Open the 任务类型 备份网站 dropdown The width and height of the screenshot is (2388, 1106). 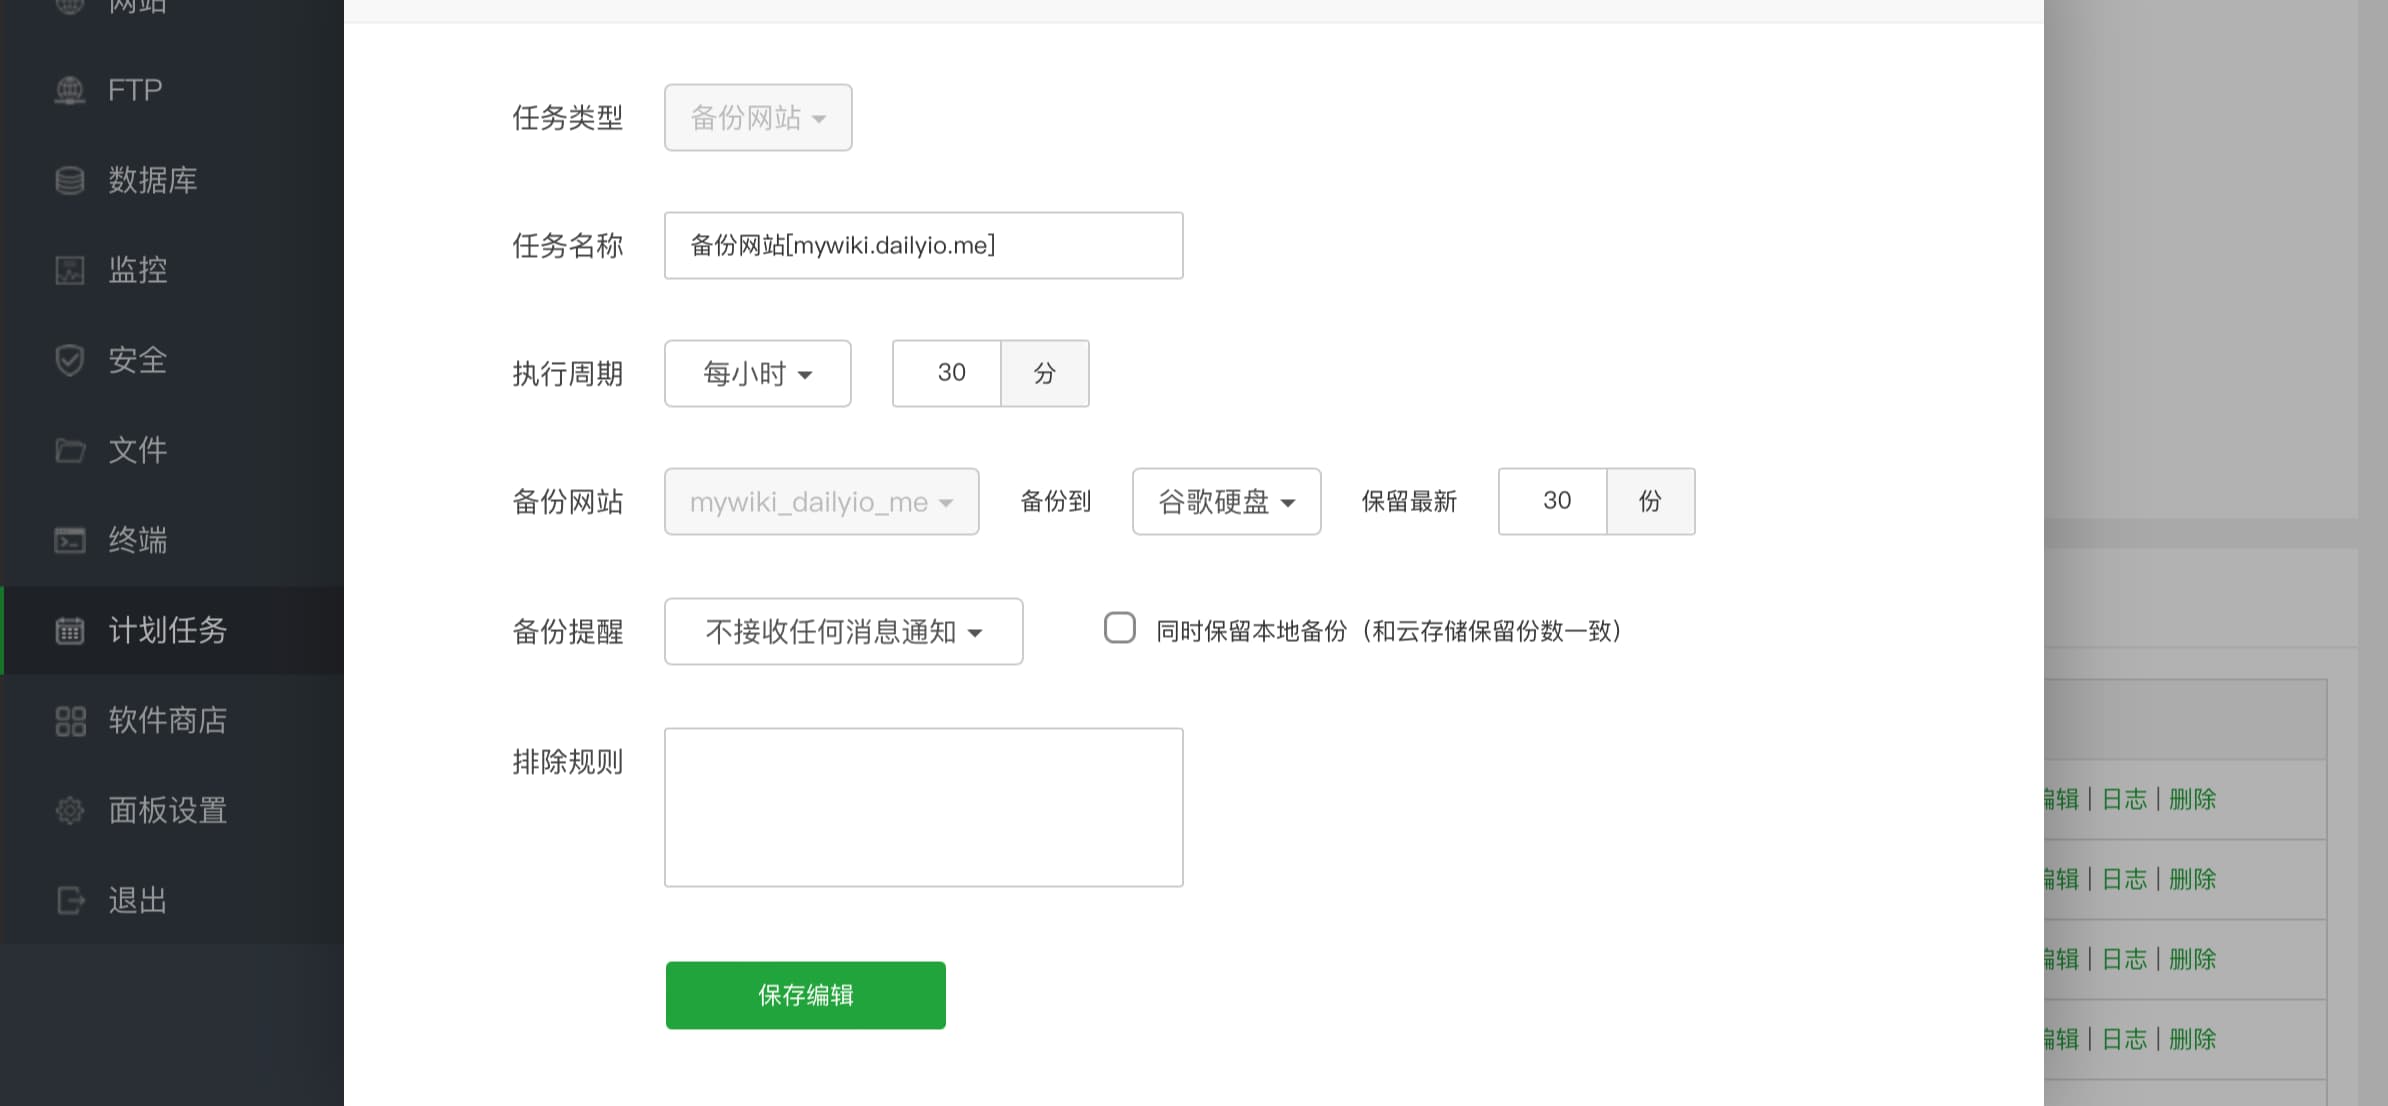pos(758,118)
